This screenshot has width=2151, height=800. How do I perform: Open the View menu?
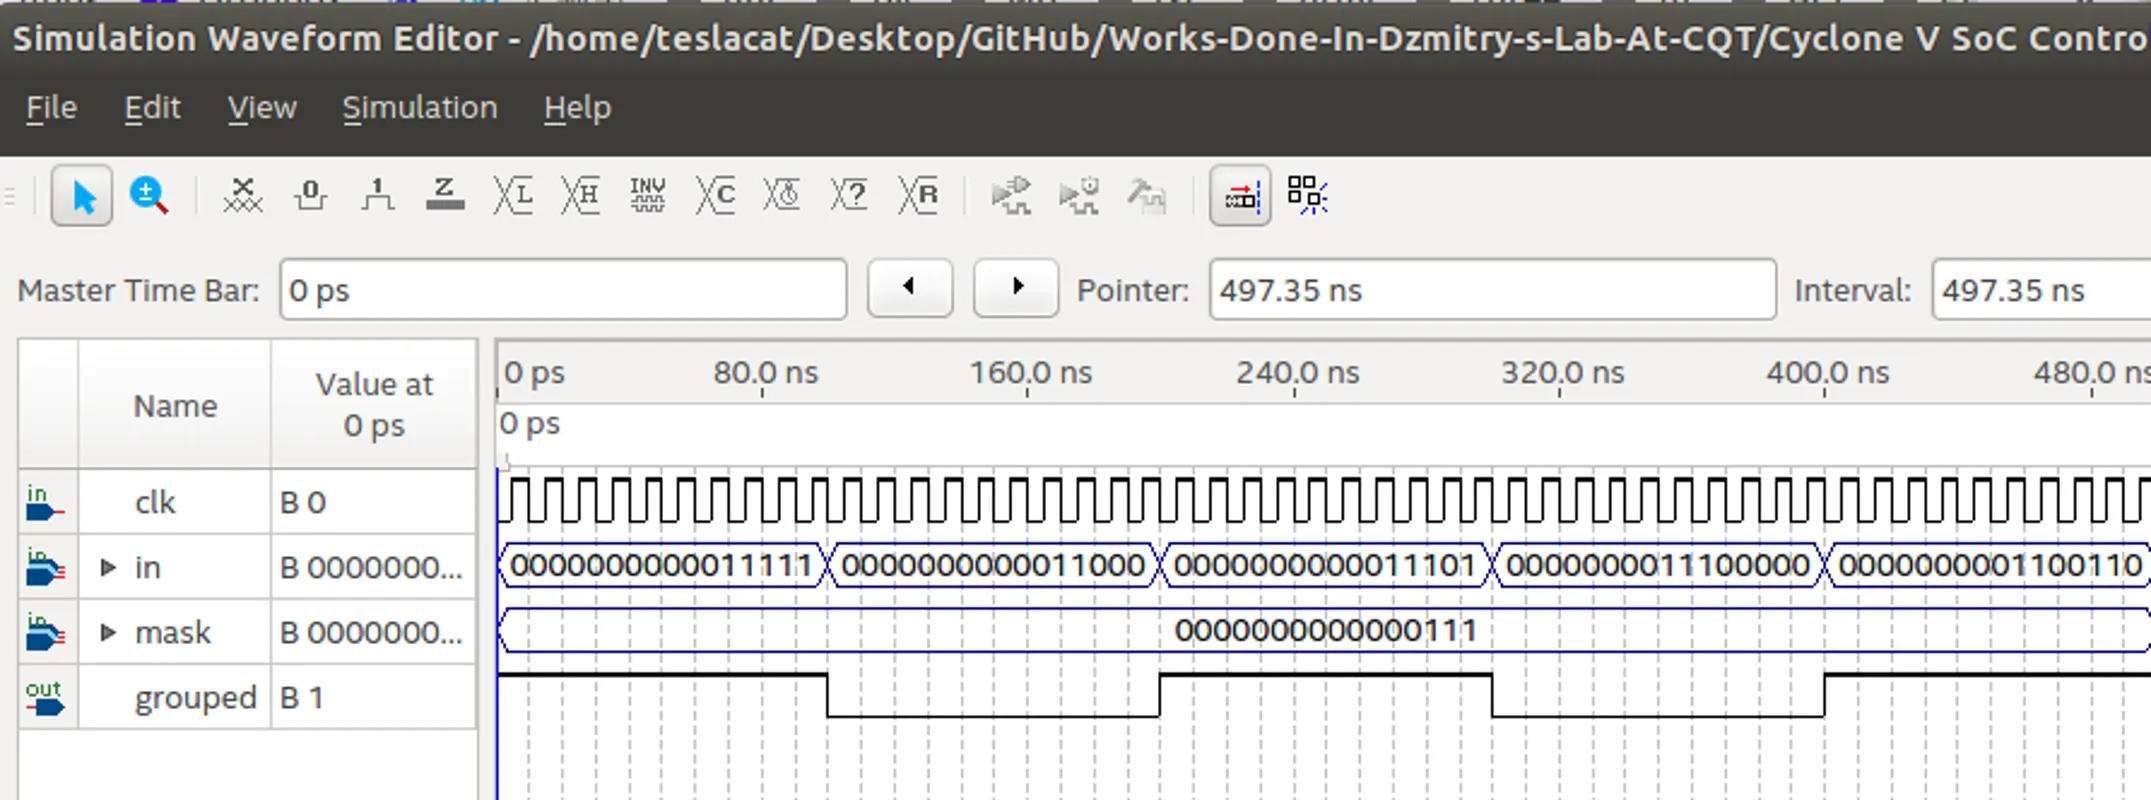click(262, 108)
